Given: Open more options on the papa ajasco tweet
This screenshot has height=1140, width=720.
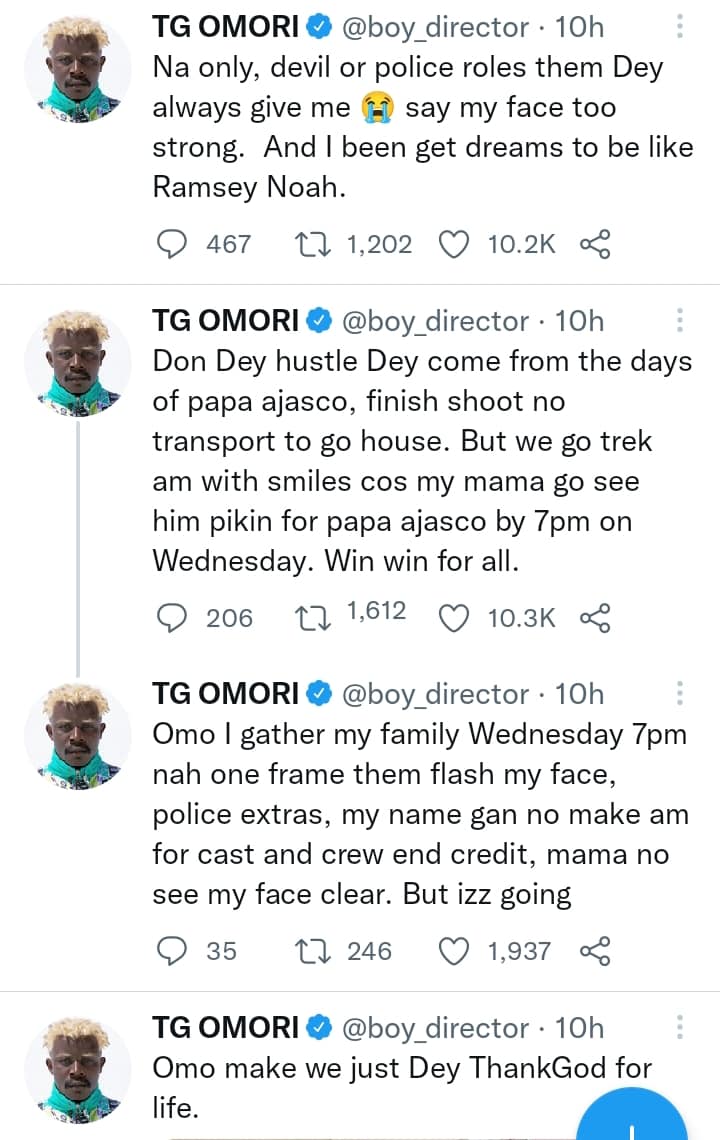Looking at the screenshot, I should (x=680, y=321).
